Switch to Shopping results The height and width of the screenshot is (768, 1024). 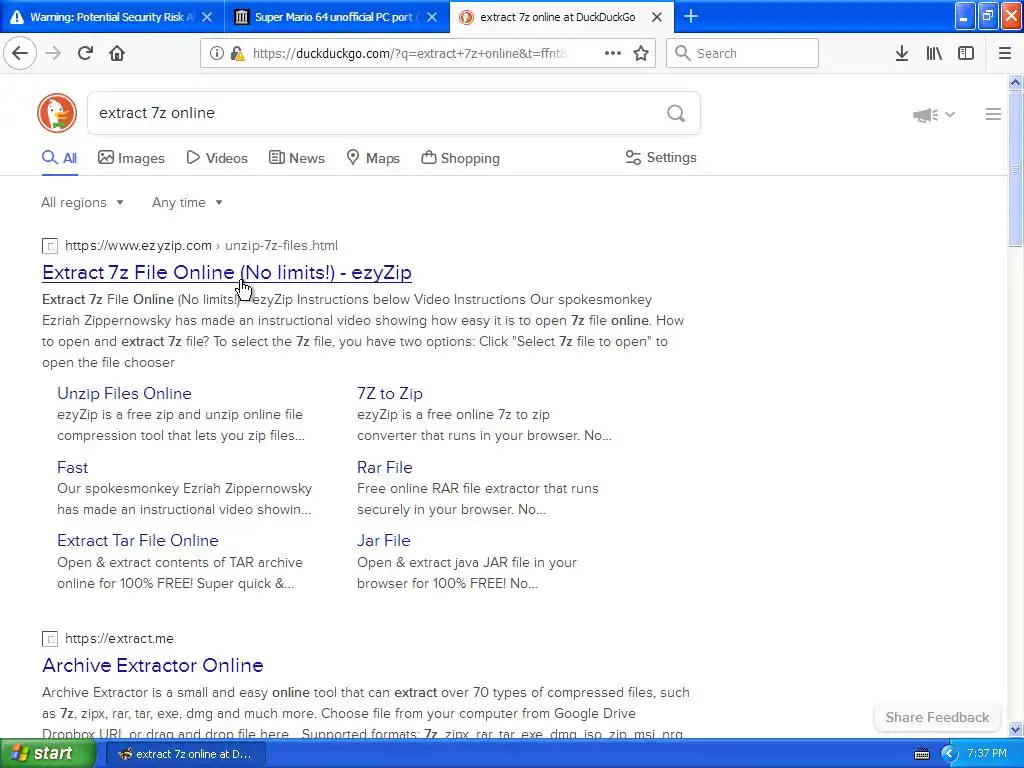pos(460,158)
